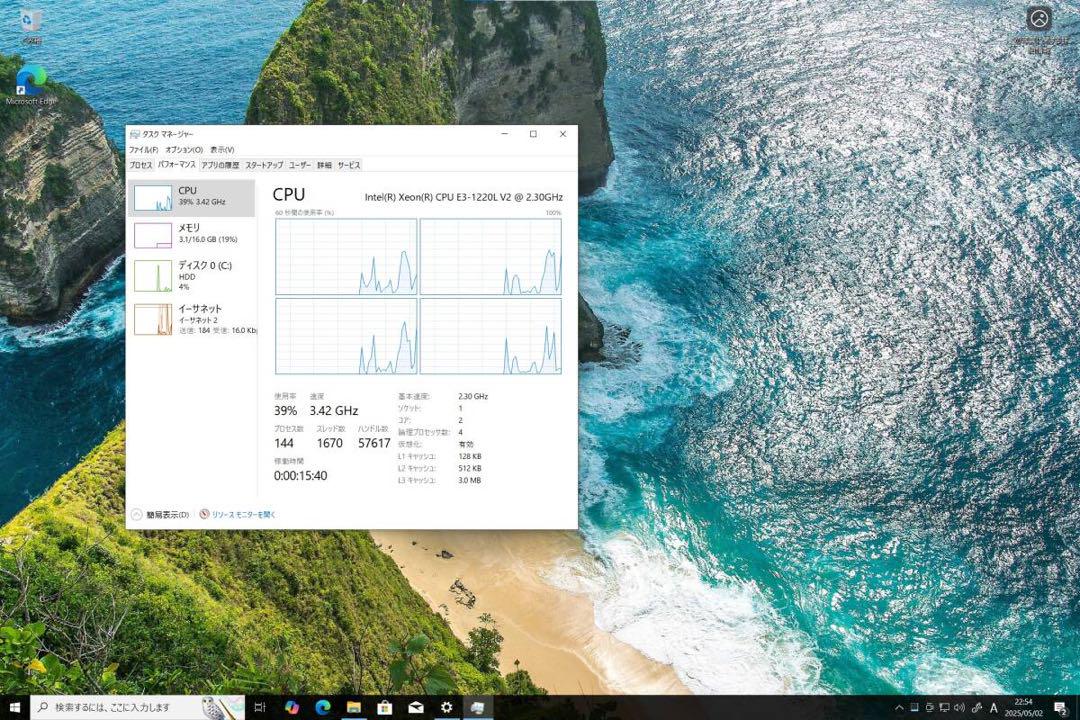
Task: Open File Explorer from the taskbar
Action: (353, 708)
